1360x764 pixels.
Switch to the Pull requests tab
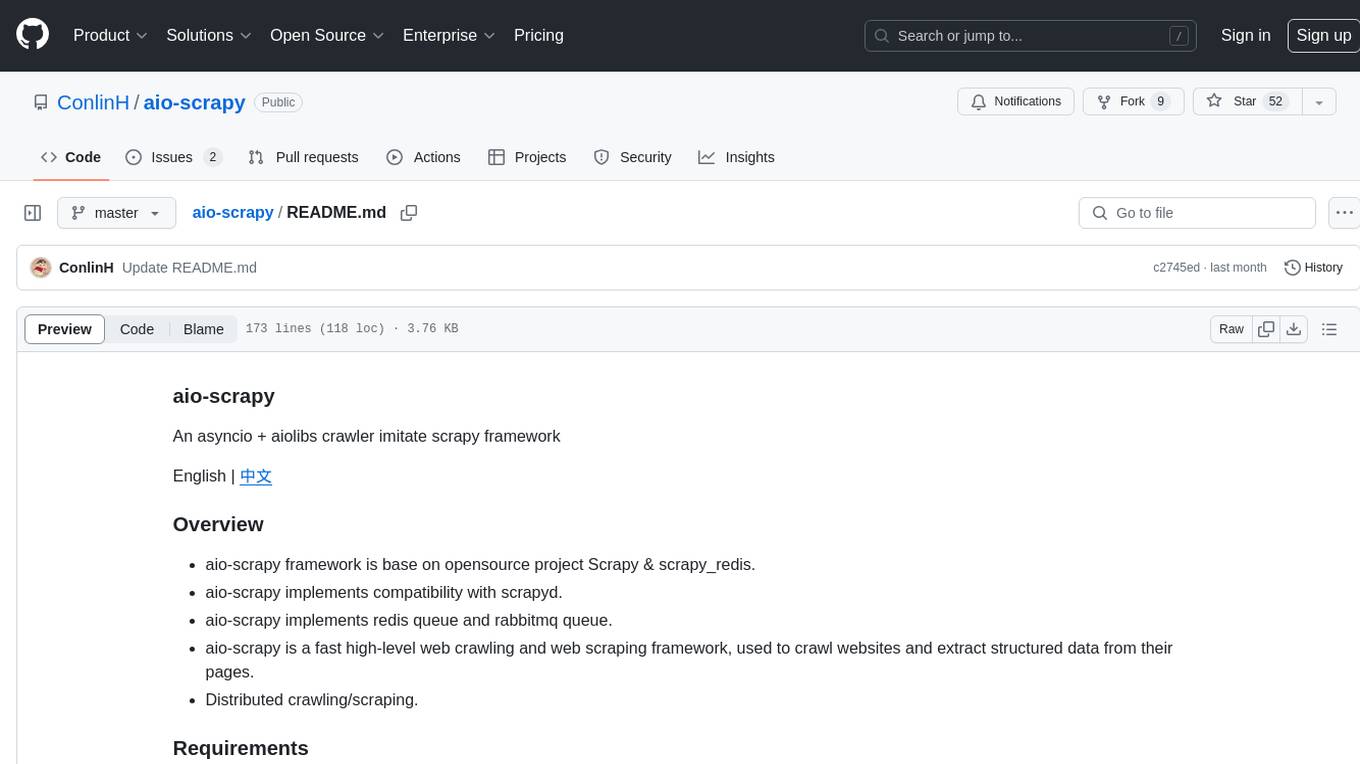click(x=303, y=157)
